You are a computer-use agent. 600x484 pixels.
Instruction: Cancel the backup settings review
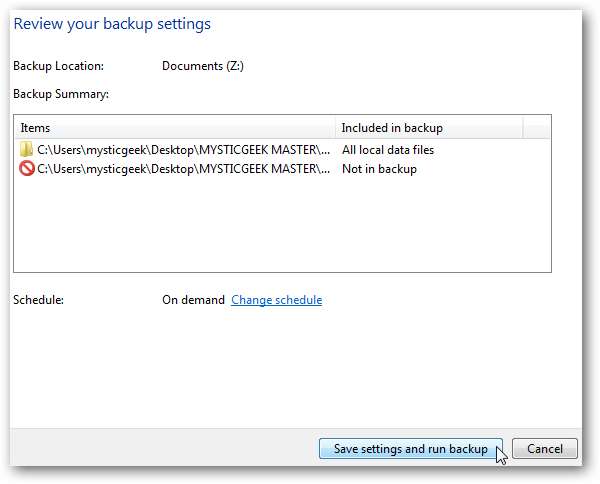[x=545, y=449]
